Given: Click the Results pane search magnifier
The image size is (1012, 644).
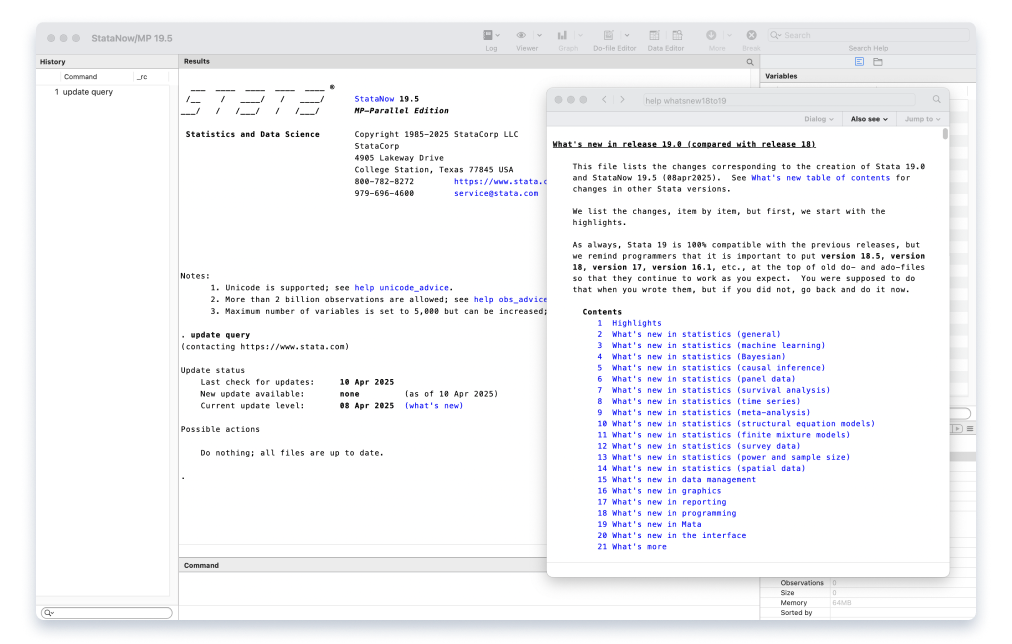Looking at the screenshot, I should click(750, 62).
